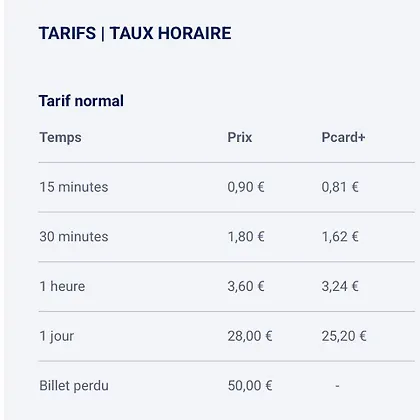The width and height of the screenshot is (420, 420).
Task: Select the Billet perdu row label
Action: [74, 386]
